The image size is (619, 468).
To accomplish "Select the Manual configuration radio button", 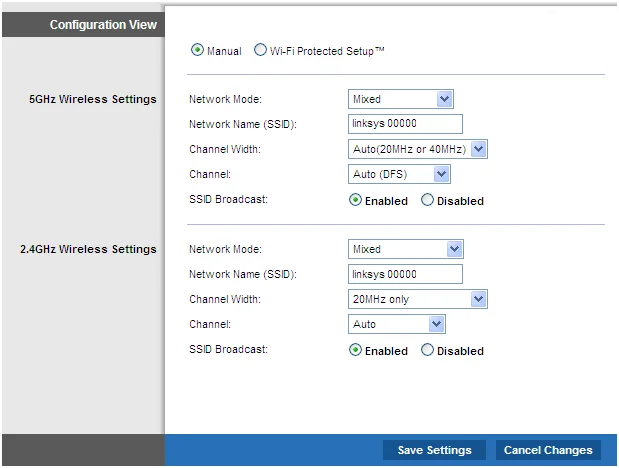I will (x=197, y=50).
